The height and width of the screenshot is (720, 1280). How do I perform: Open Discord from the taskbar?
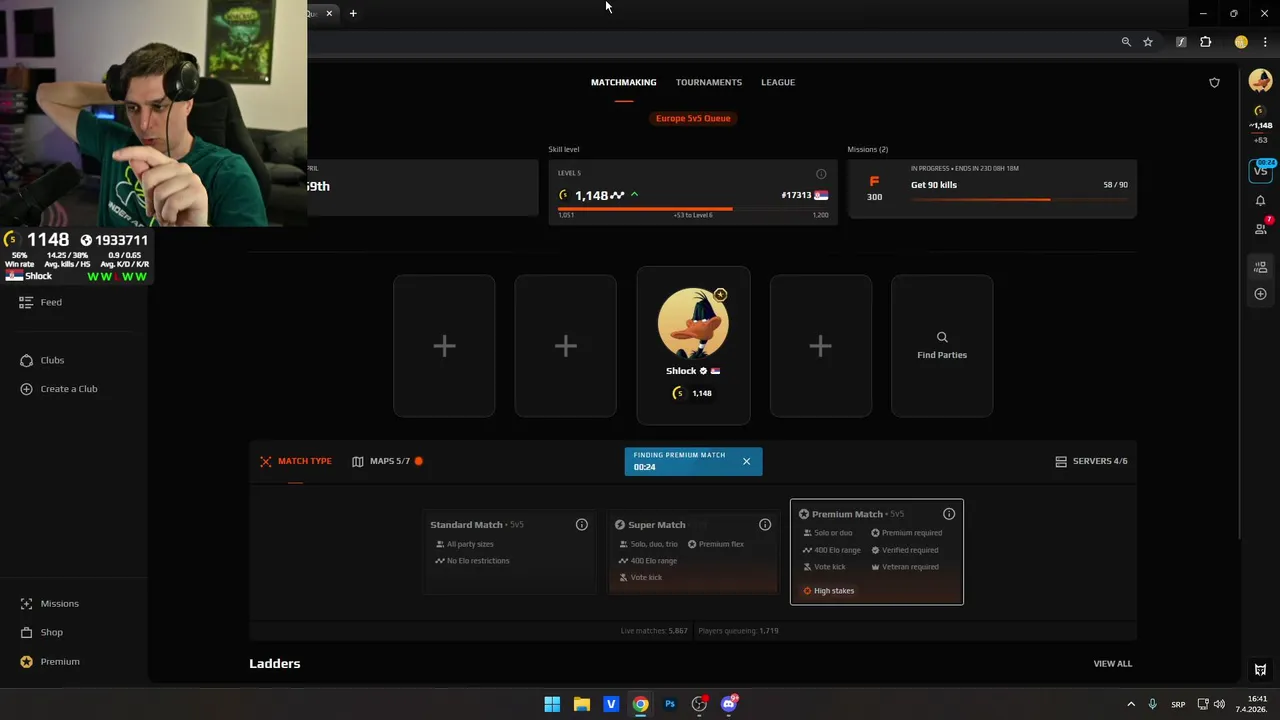729,704
